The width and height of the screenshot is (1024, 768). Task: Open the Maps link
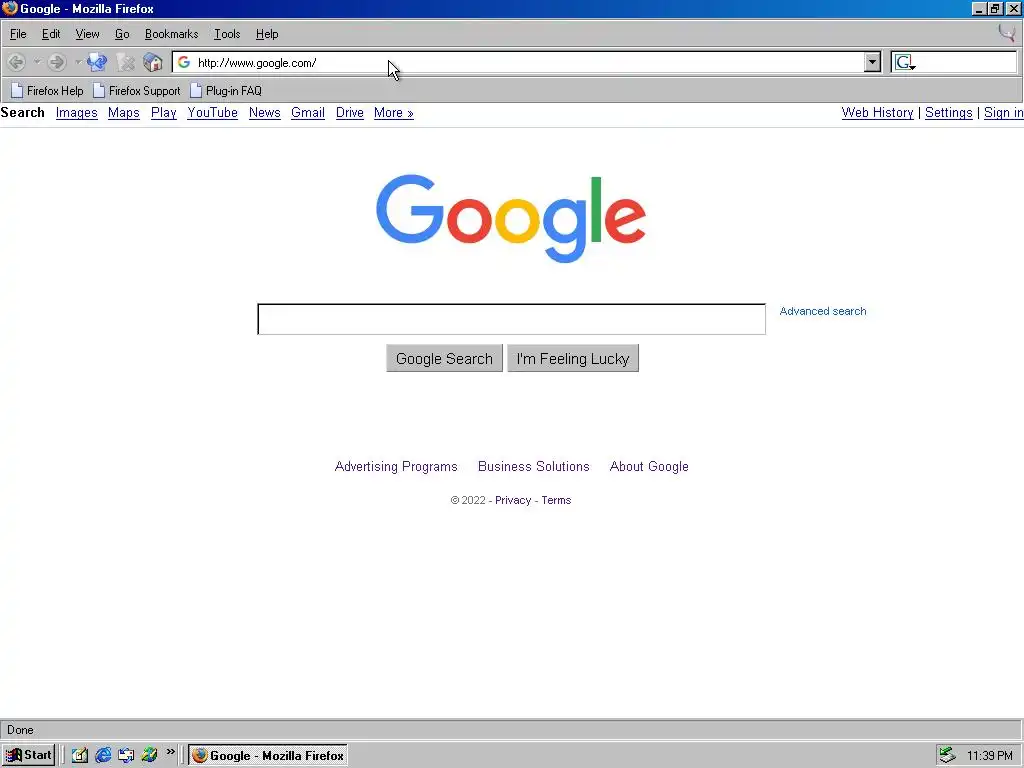pyautogui.click(x=123, y=113)
